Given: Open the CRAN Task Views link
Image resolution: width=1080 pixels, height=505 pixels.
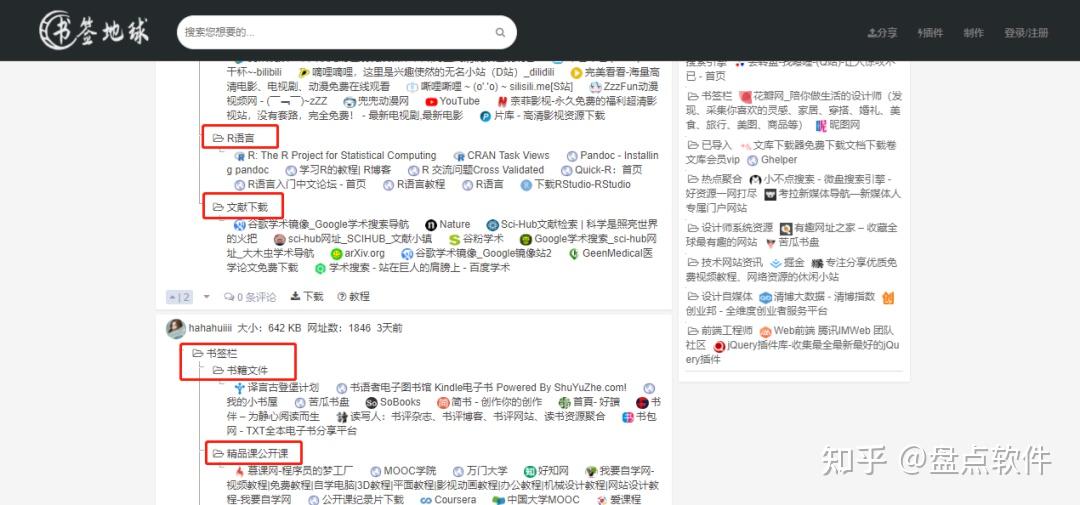Looking at the screenshot, I should (x=508, y=156).
